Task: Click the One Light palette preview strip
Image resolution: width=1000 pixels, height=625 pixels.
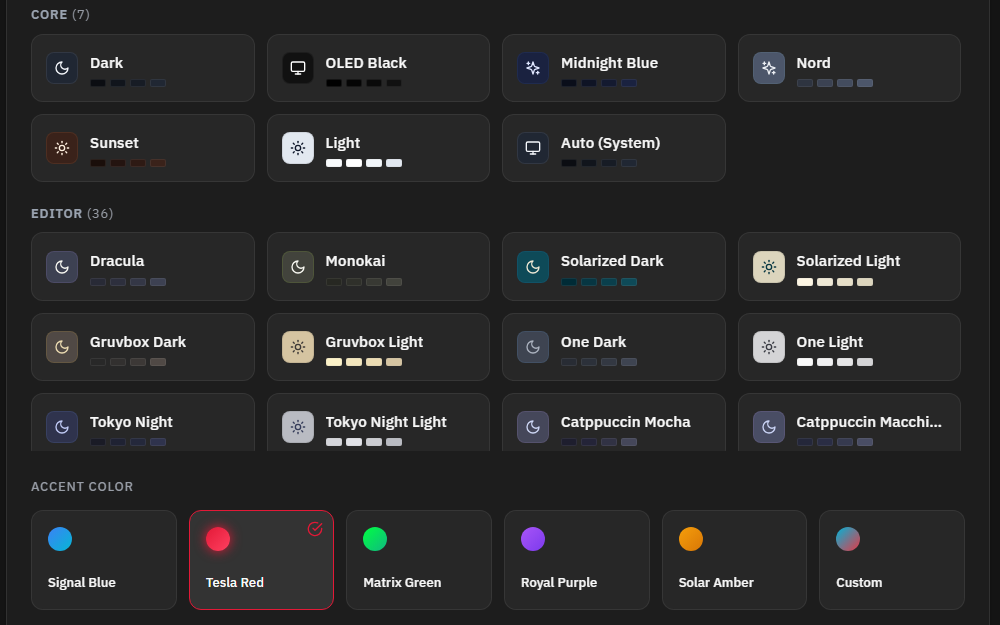Action: pyautogui.click(x=835, y=362)
